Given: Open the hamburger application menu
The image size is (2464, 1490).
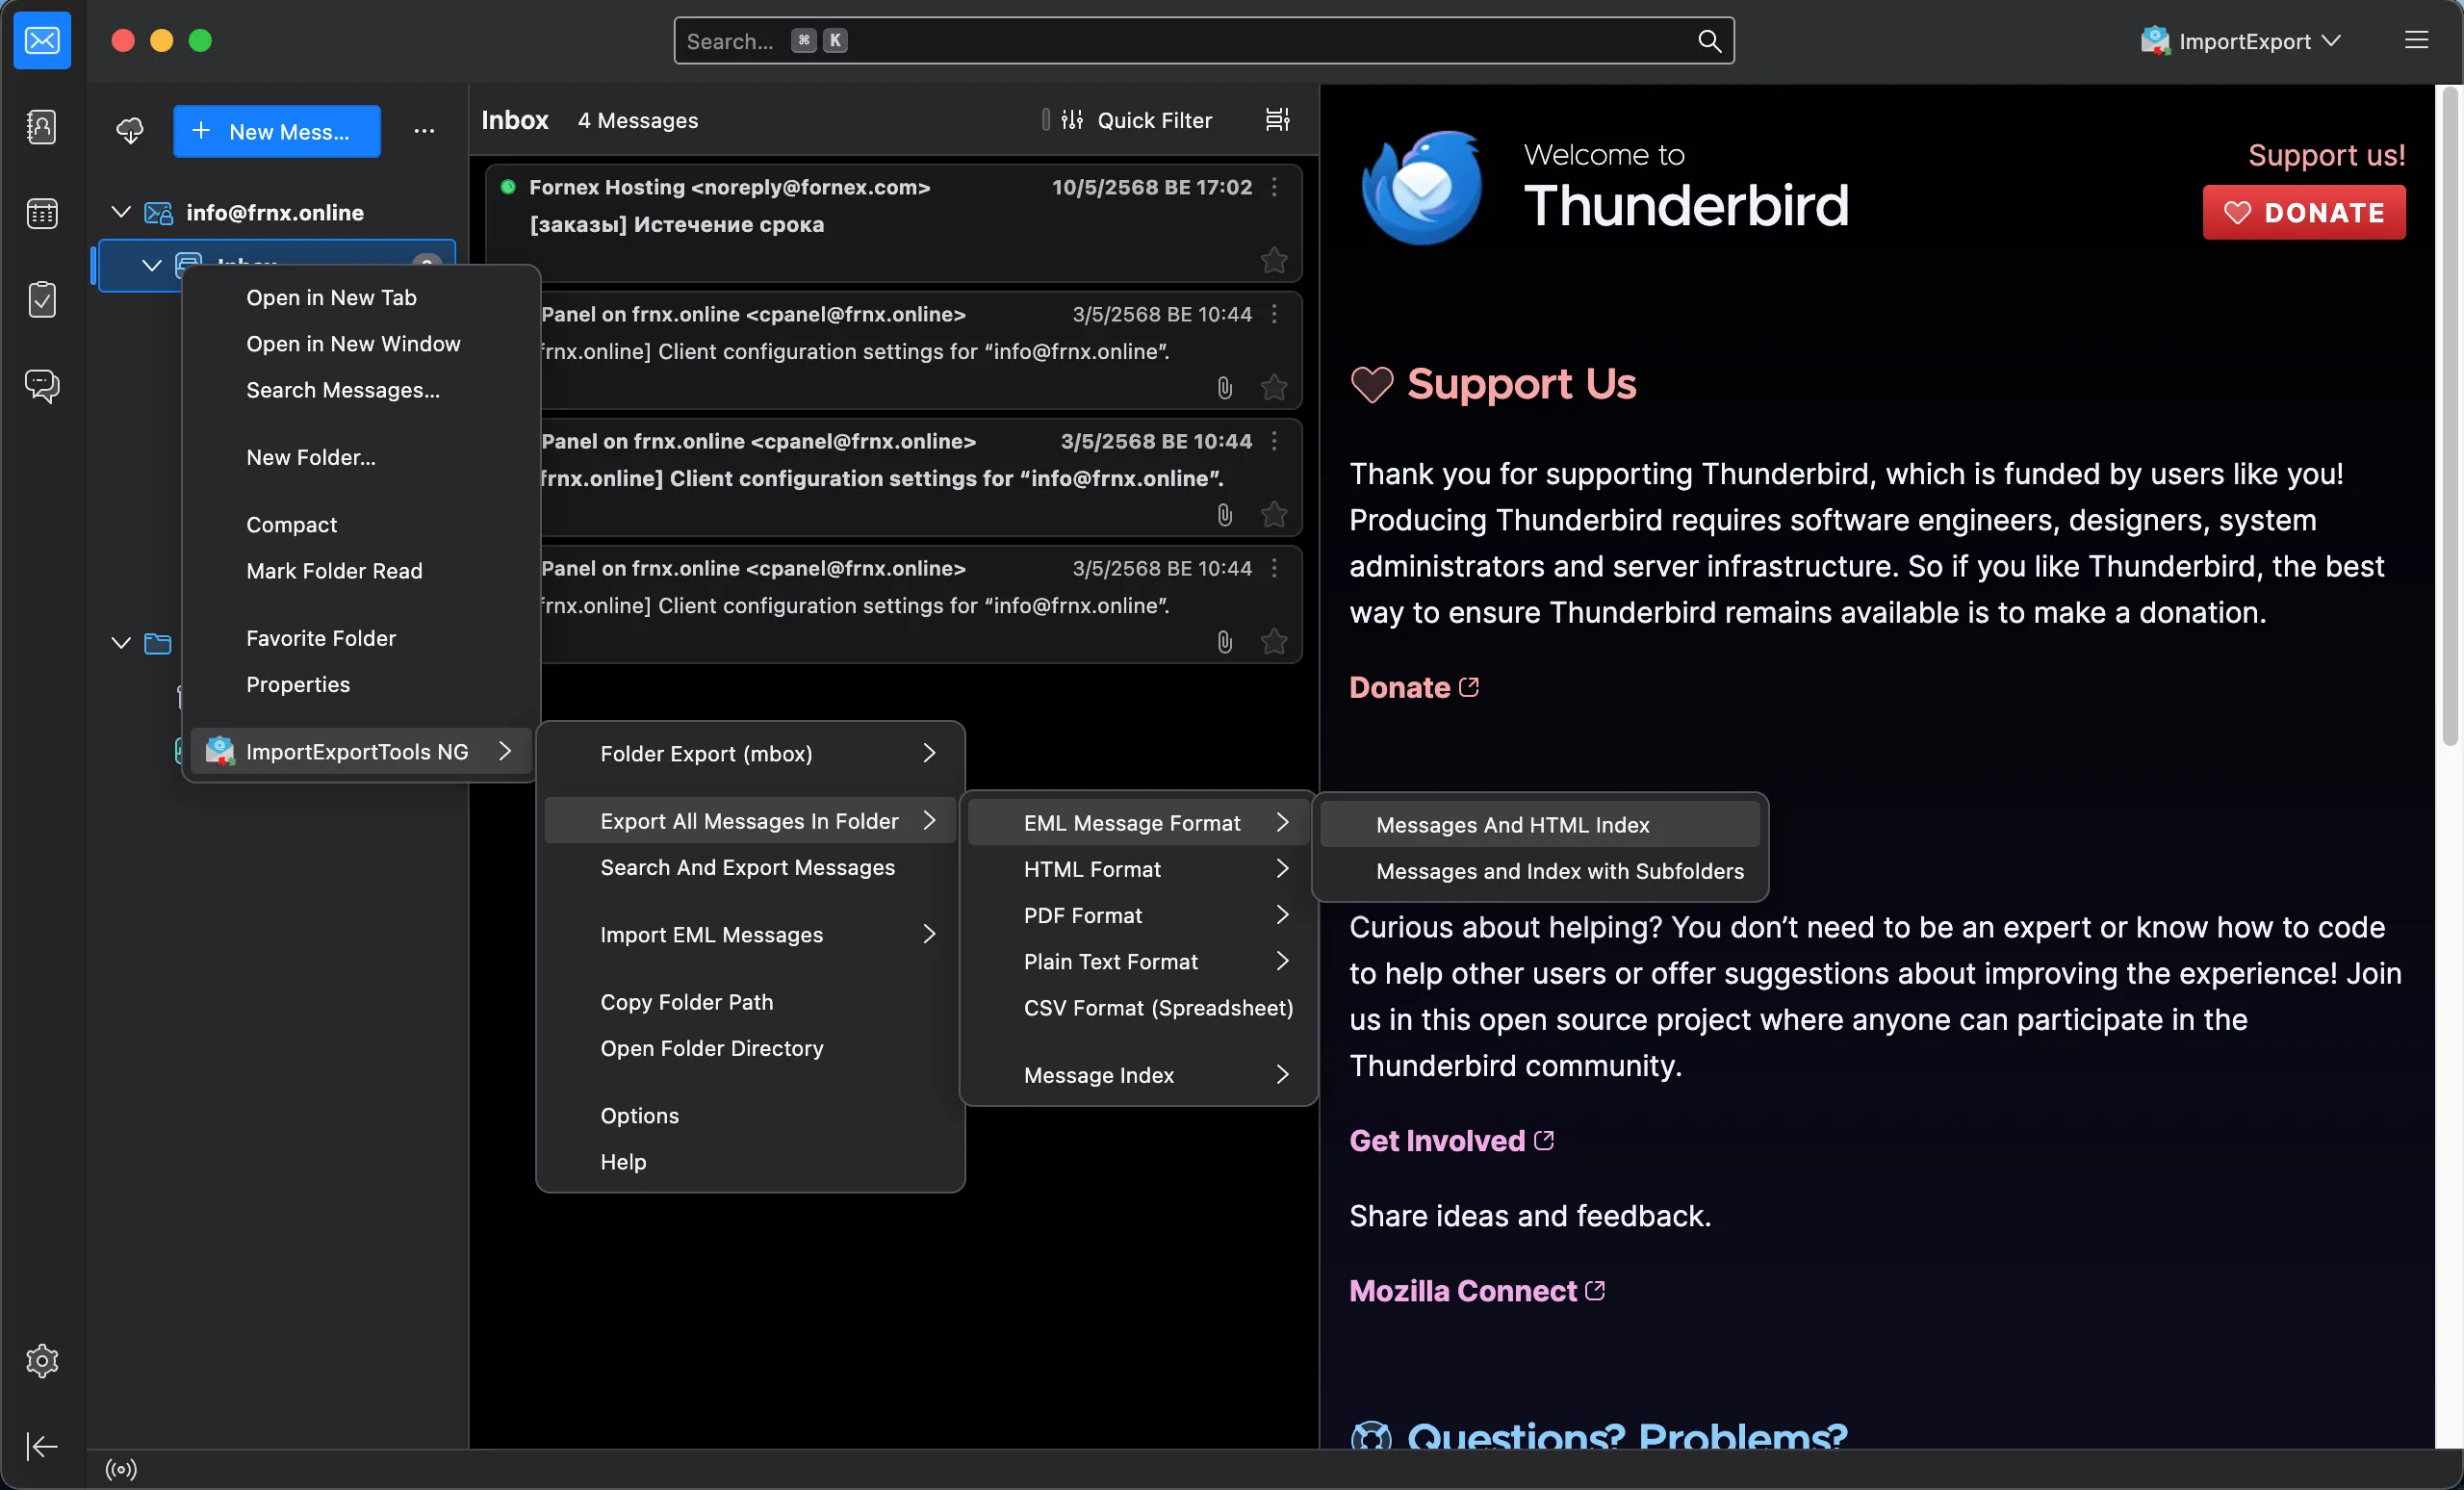Looking at the screenshot, I should click(2416, 40).
